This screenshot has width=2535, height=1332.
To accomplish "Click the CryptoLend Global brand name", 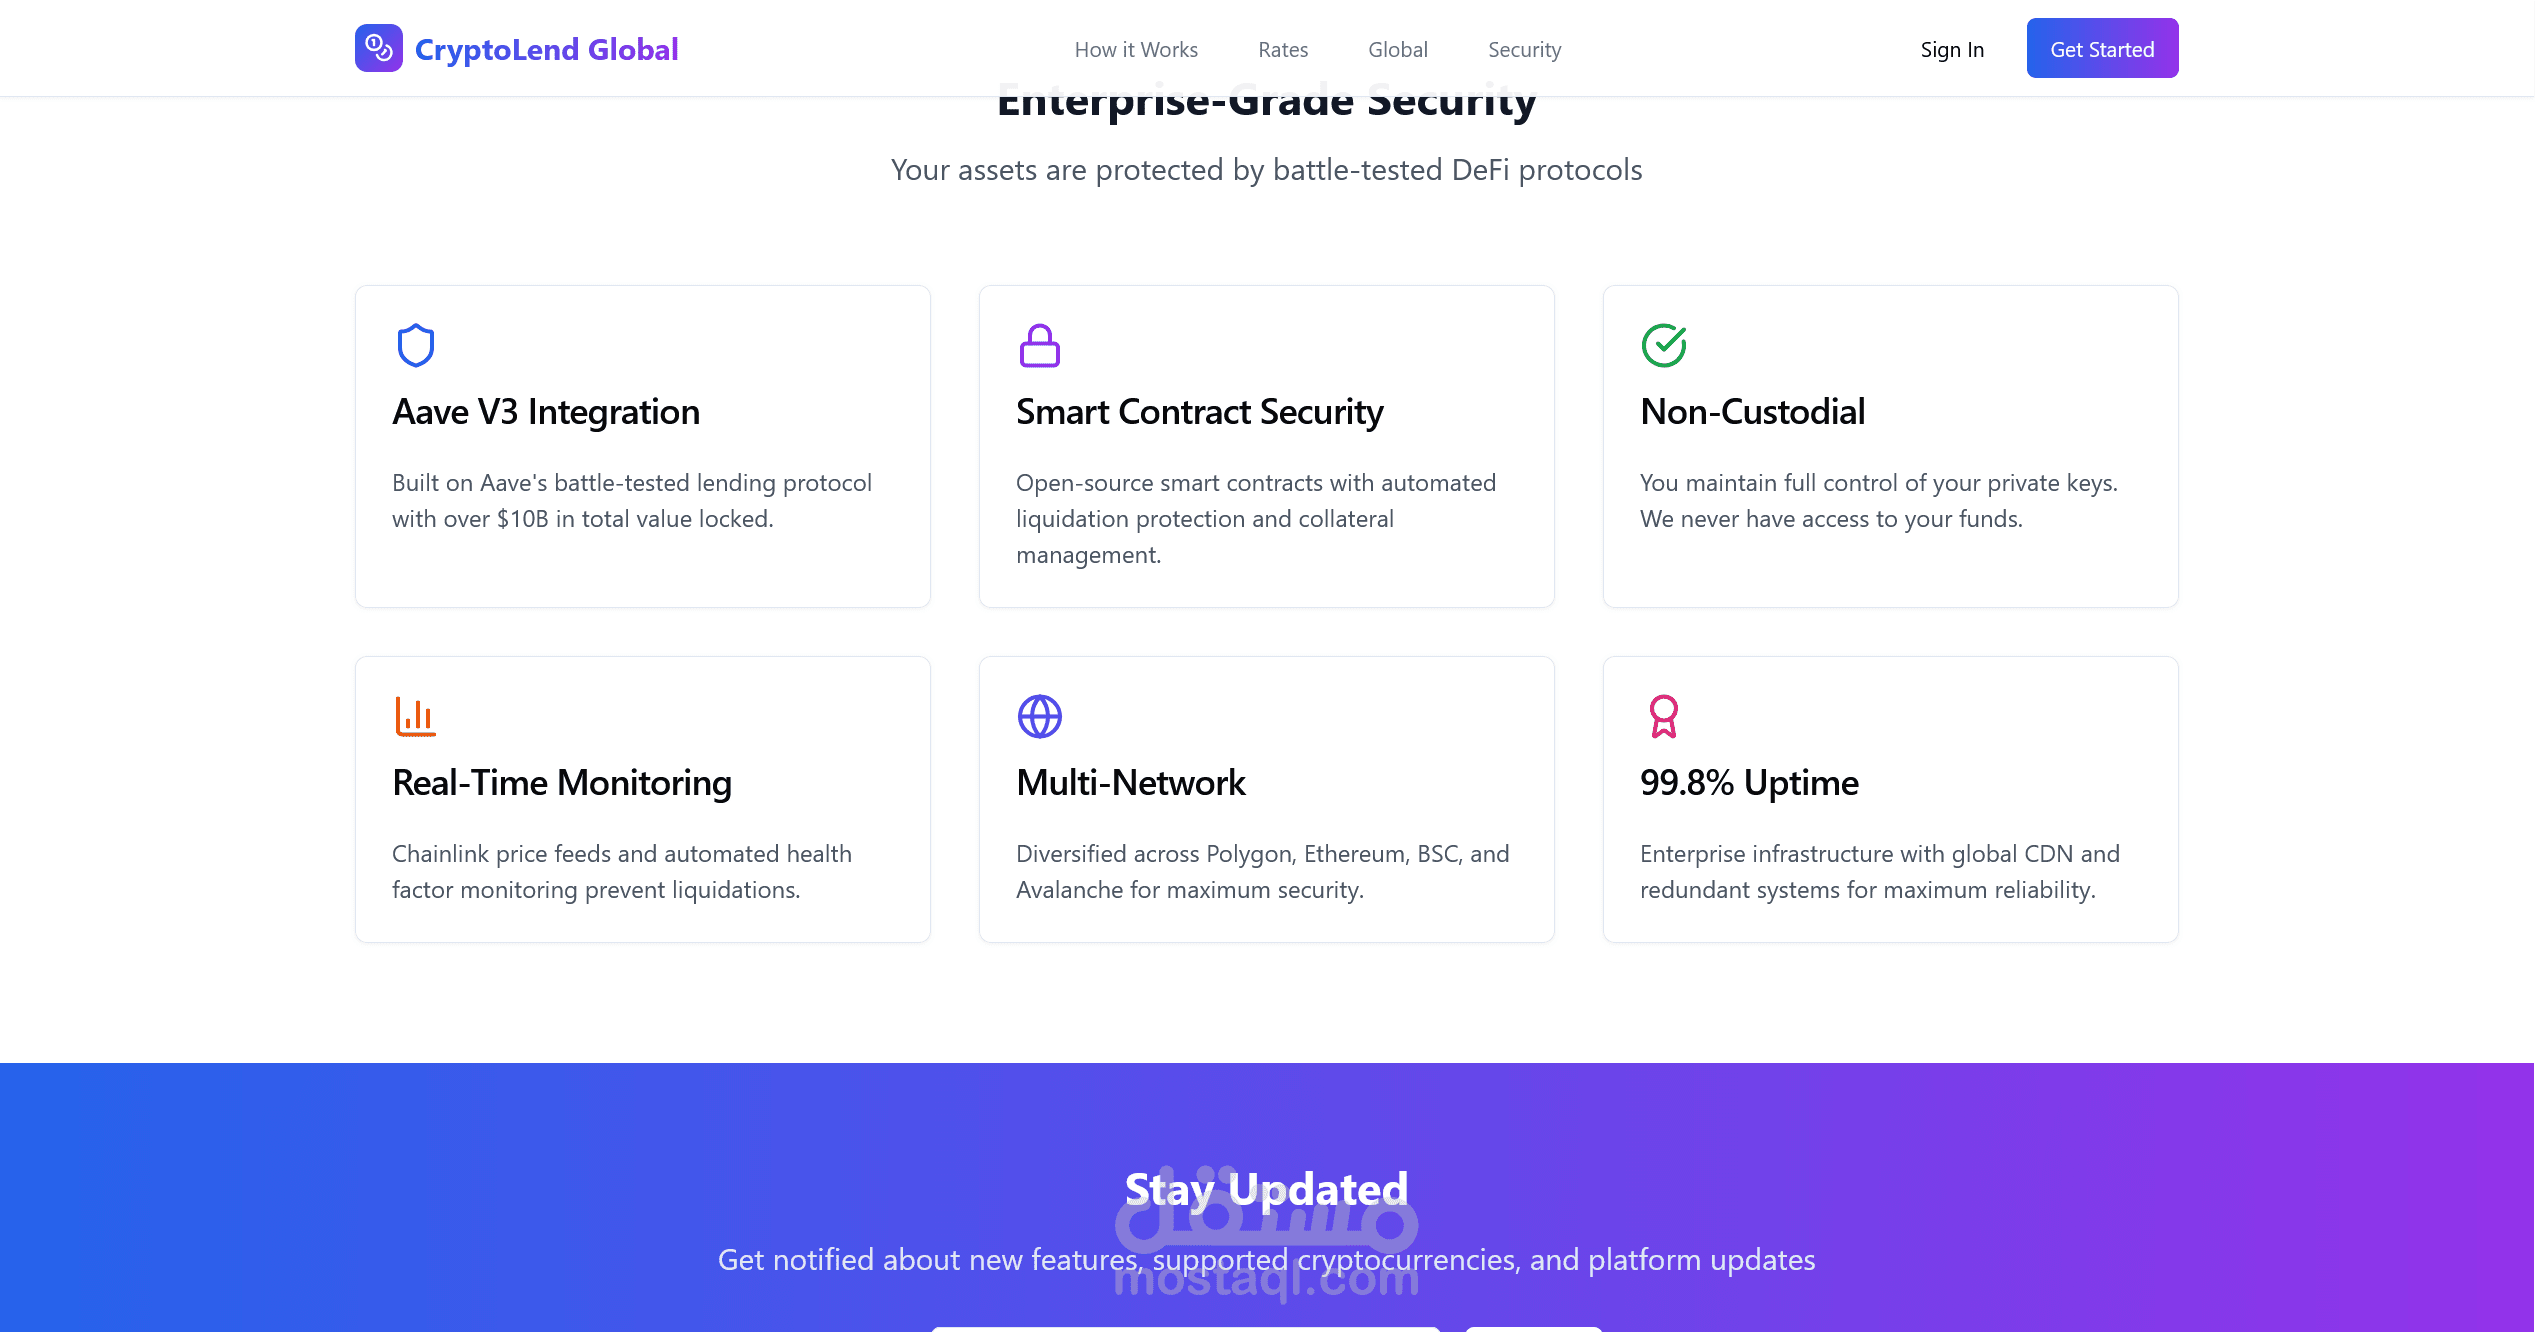I will tap(546, 49).
